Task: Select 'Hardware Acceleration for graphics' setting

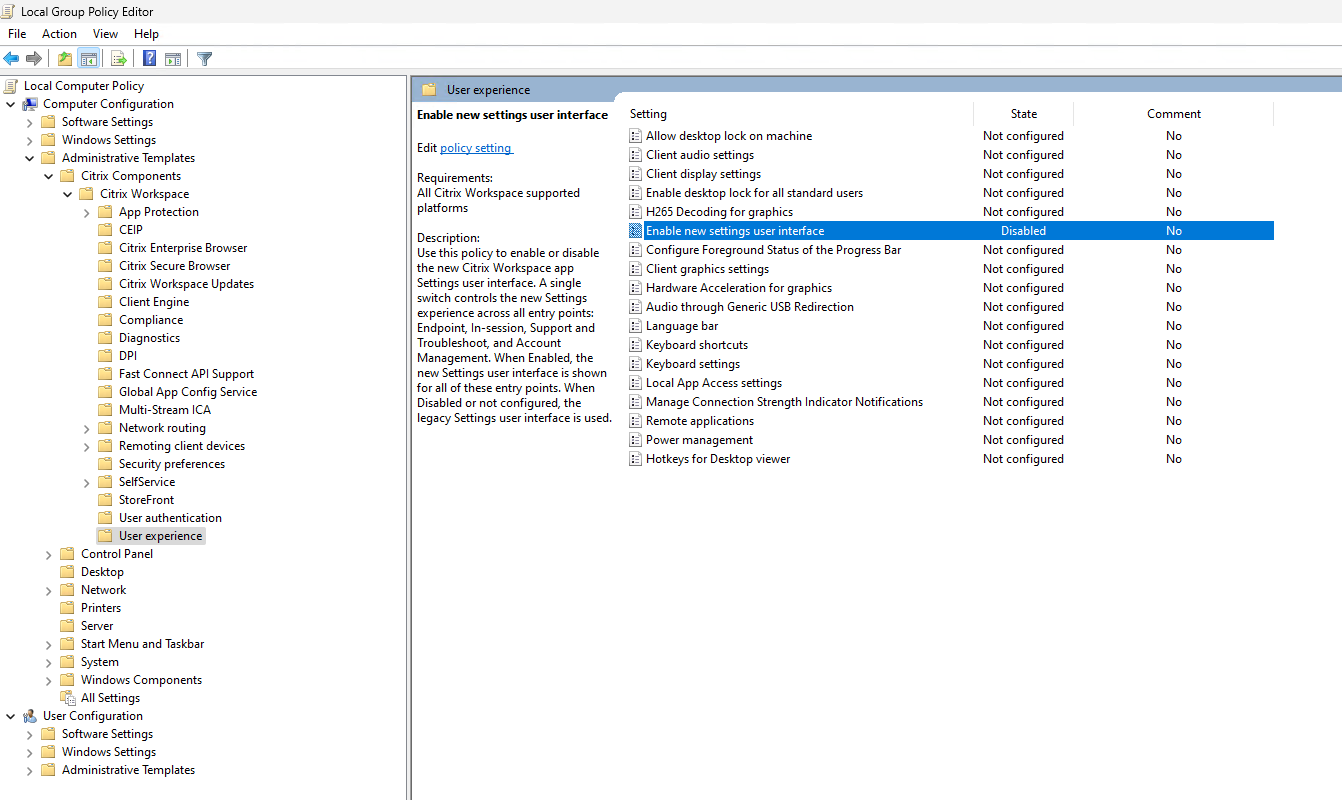Action: 738,288
